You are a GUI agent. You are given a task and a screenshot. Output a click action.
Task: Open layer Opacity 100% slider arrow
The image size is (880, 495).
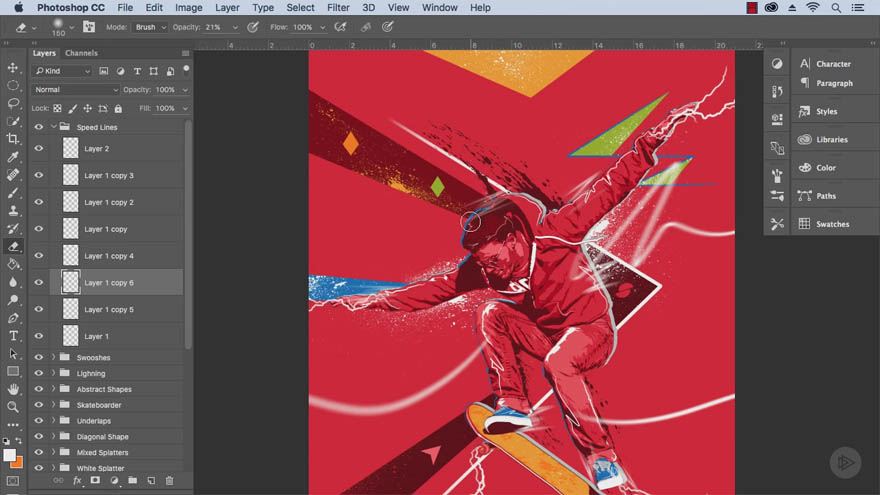pos(185,90)
